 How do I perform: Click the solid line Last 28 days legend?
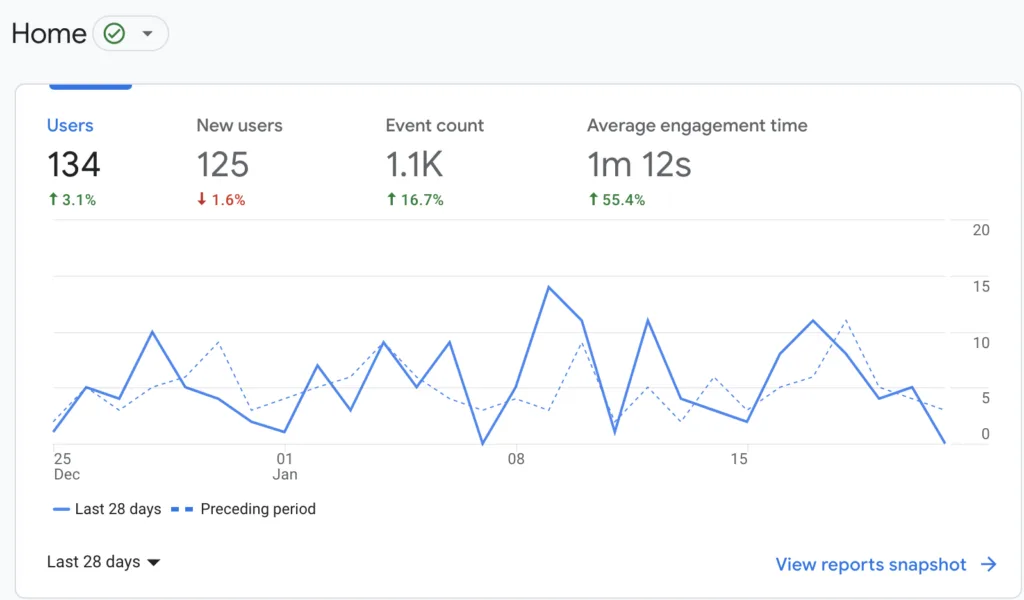tap(107, 509)
